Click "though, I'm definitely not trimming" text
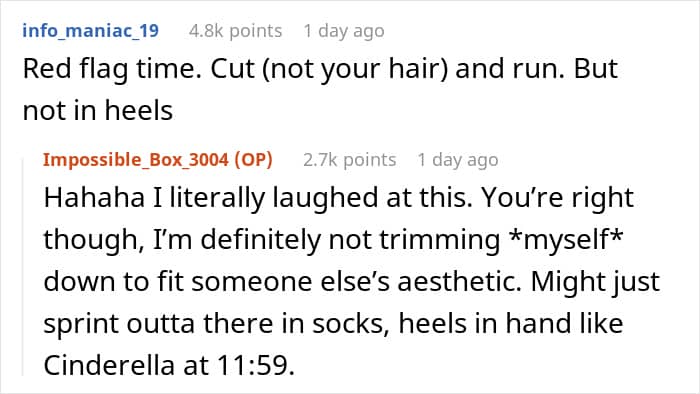This screenshot has width=700, height=394. [271, 240]
